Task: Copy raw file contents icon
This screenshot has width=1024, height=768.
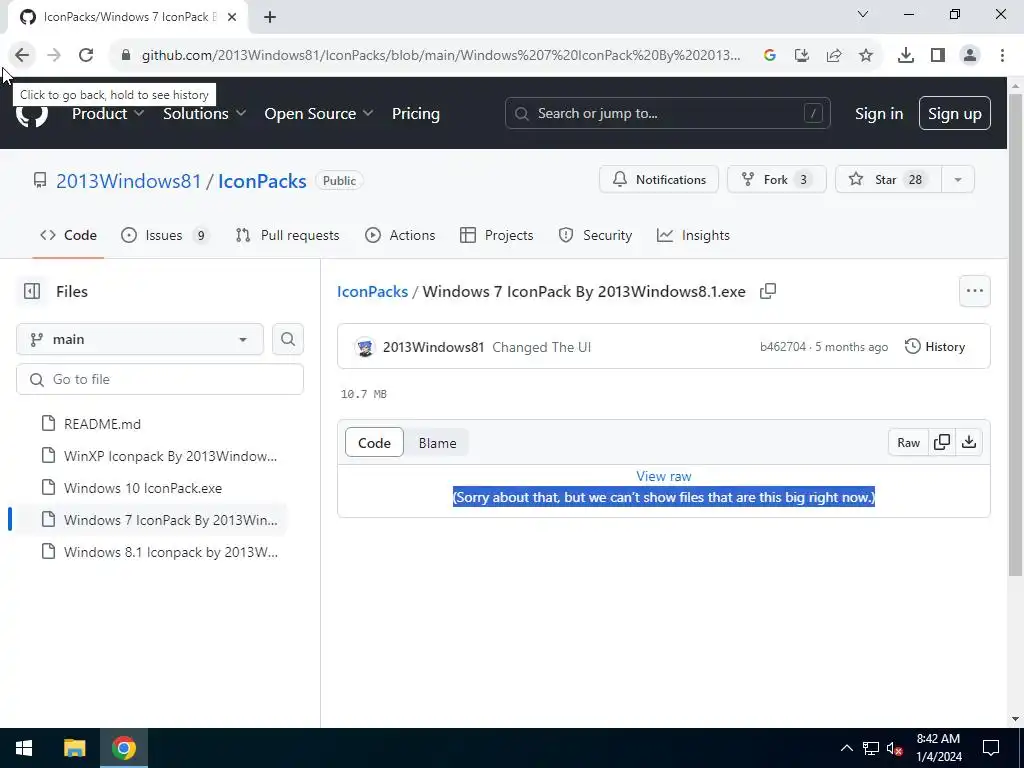Action: point(942,443)
